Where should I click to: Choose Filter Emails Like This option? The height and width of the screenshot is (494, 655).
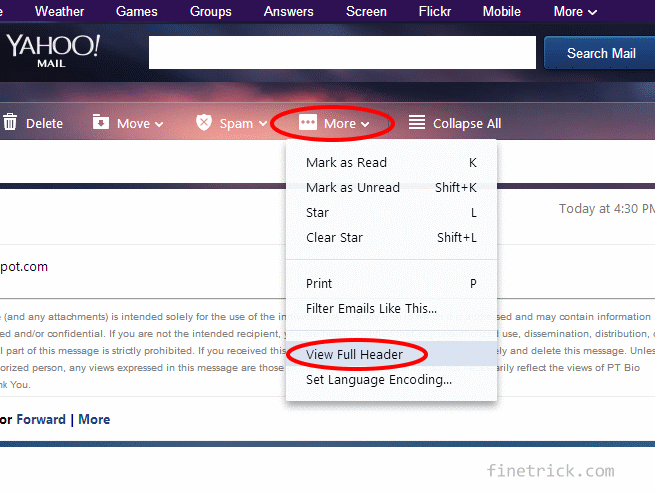(x=391, y=309)
